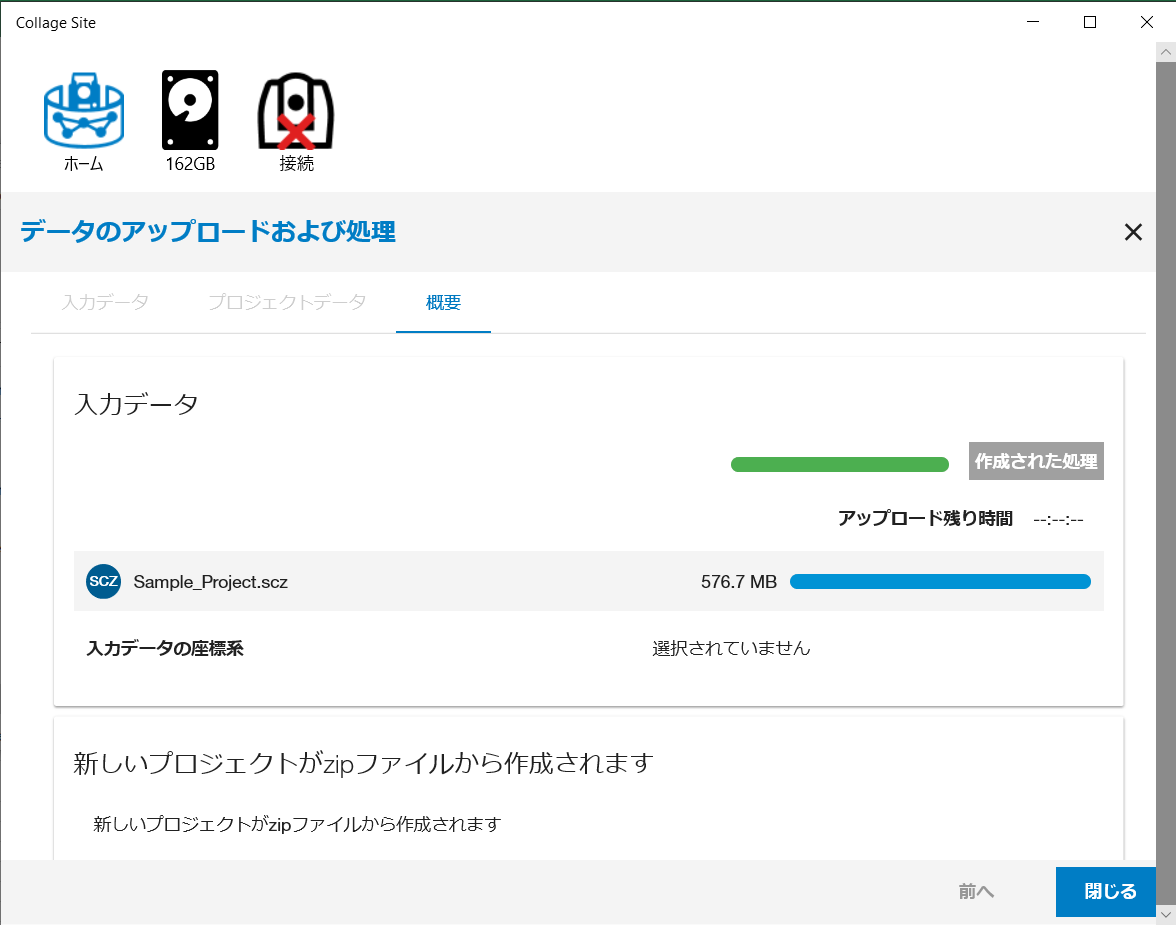Open the ホーム home icon

click(83, 111)
